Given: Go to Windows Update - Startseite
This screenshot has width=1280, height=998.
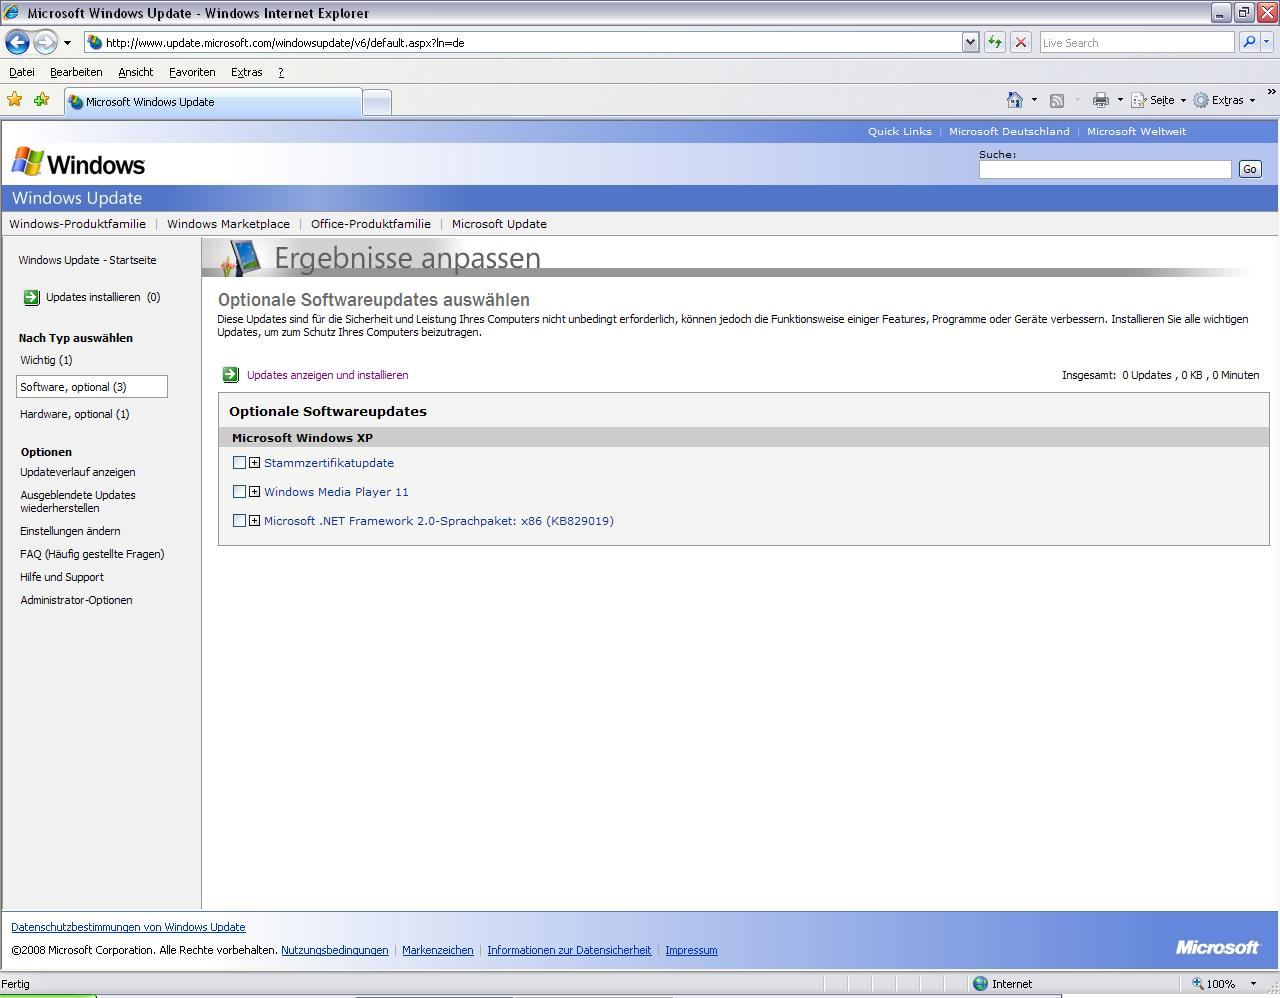Looking at the screenshot, I should tap(87, 260).
